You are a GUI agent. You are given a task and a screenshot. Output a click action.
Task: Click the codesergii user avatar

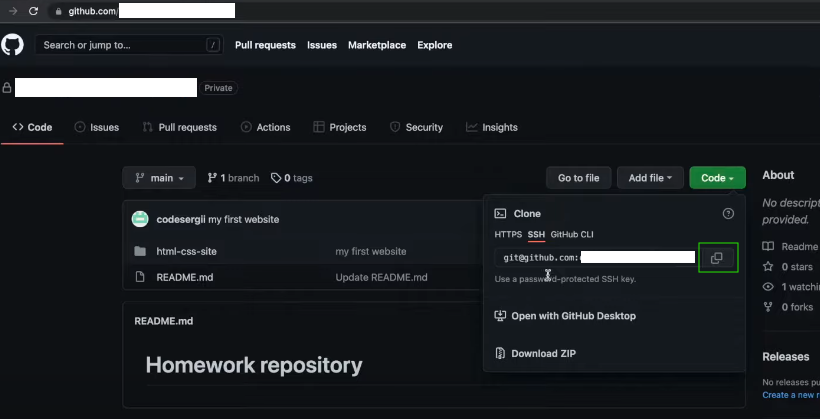pyautogui.click(x=140, y=219)
